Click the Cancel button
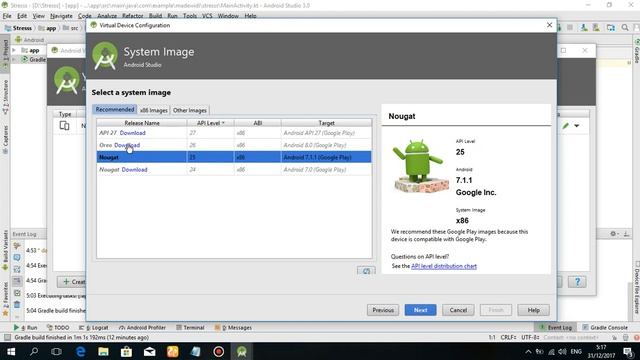This screenshot has width=640, height=360. click(x=458, y=310)
